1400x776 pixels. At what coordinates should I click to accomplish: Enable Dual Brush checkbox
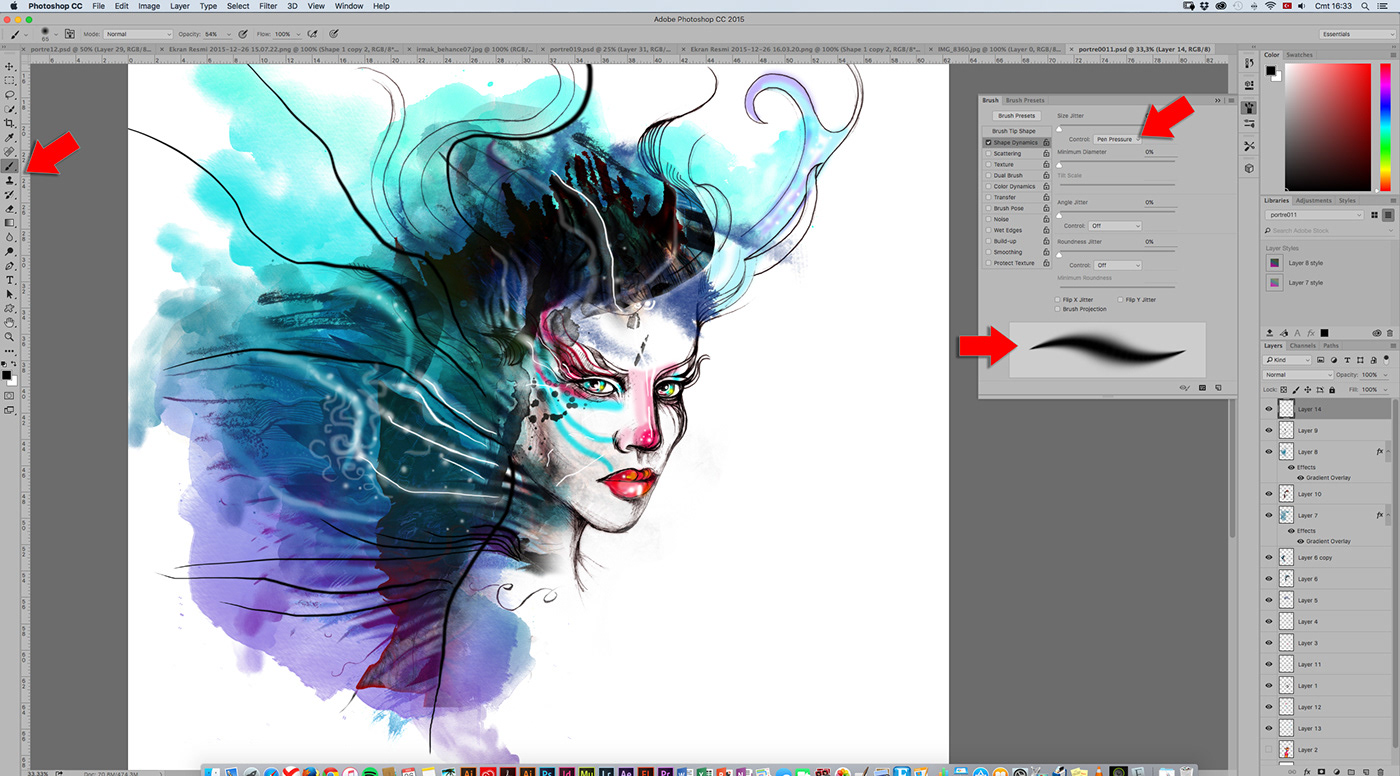[x=988, y=175]
